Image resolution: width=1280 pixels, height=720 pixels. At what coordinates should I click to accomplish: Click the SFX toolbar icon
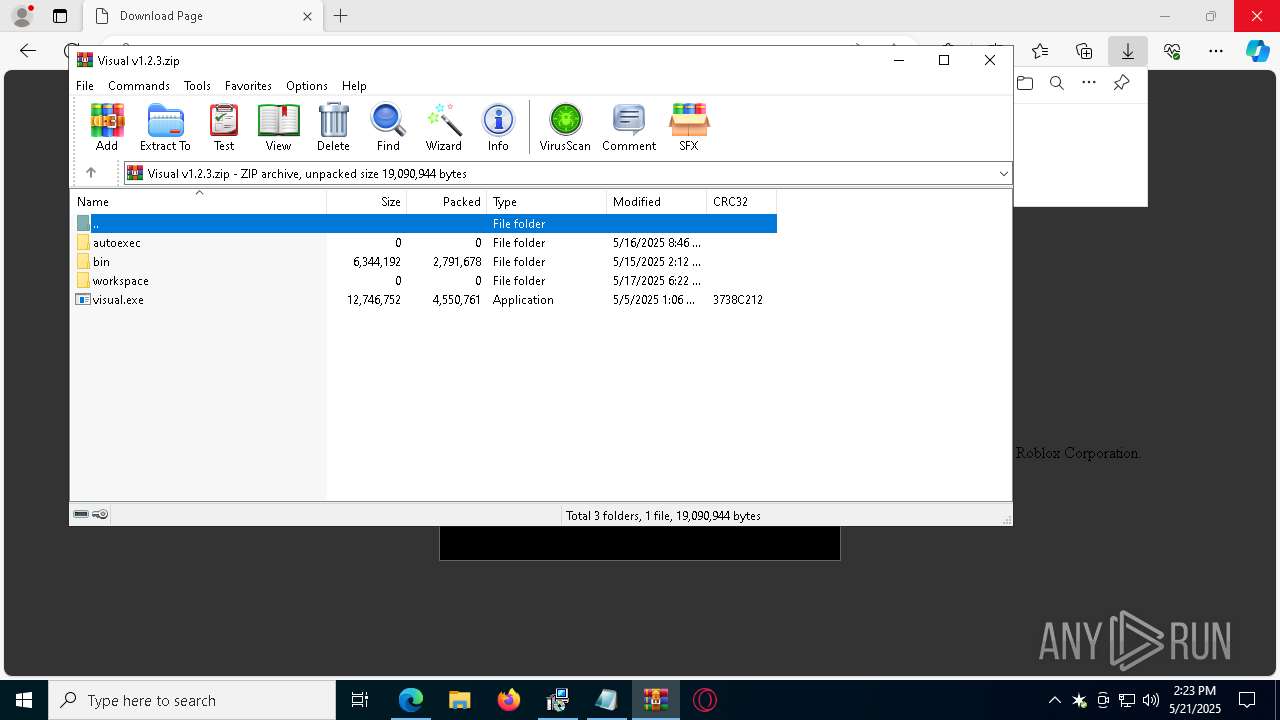click(x=689, y=127)
